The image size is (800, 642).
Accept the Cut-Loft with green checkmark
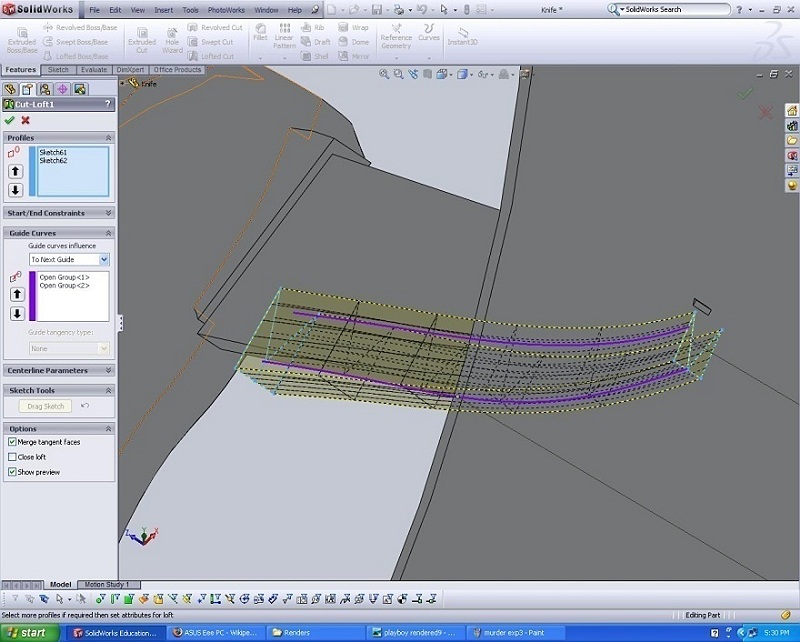pyautogui.click(x=10, y=120)
